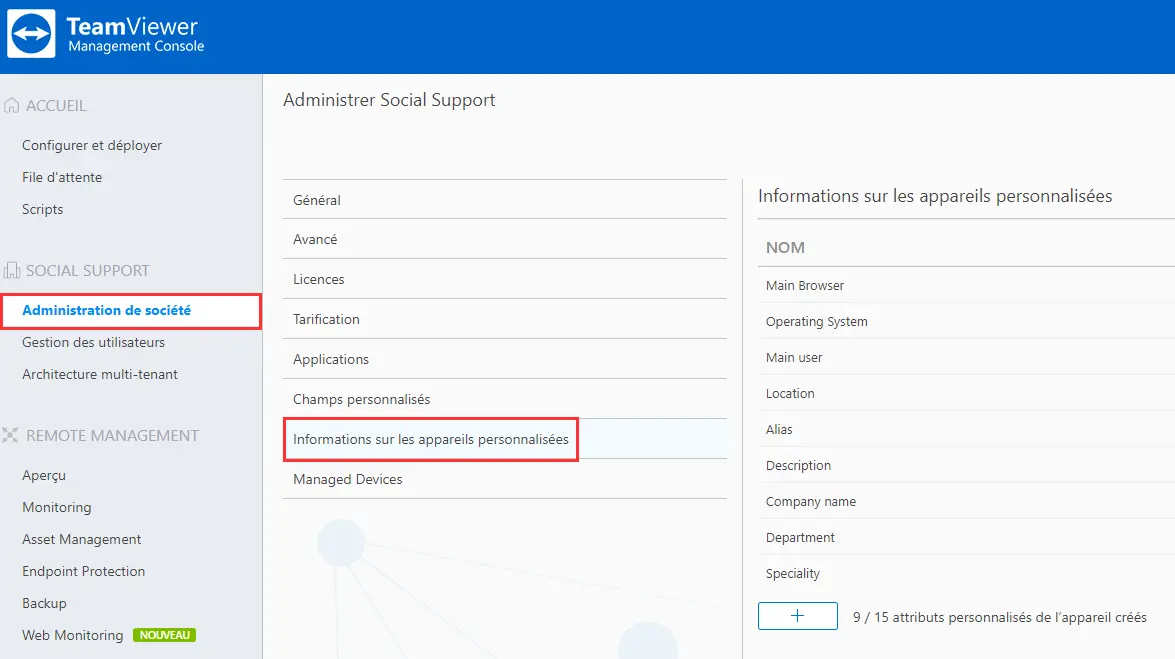Open the ACCUEIL section
Viewport: 1175px width, 659px height.
click(x=56, y=106)
